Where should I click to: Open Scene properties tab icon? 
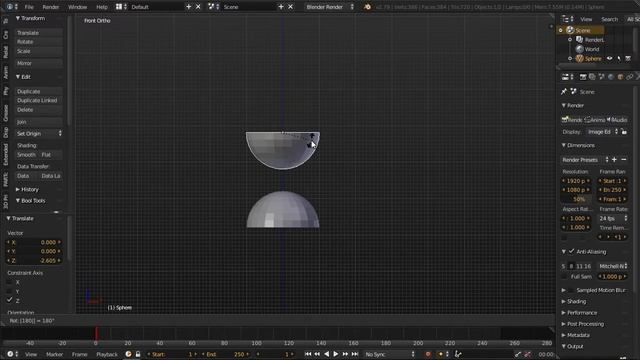(602, 77)
